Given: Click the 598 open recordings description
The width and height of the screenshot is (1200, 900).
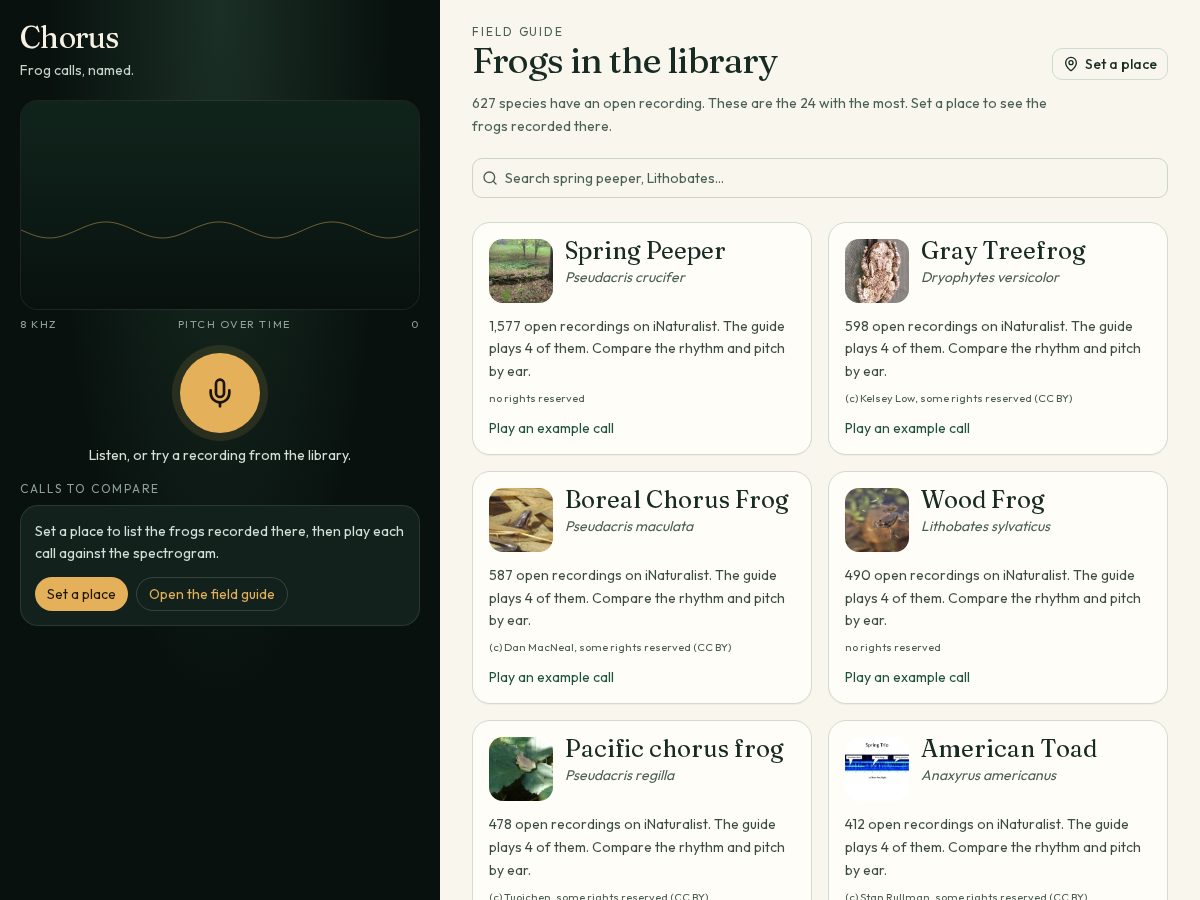Looking at the screenshot, I should [x=993, y=349].
